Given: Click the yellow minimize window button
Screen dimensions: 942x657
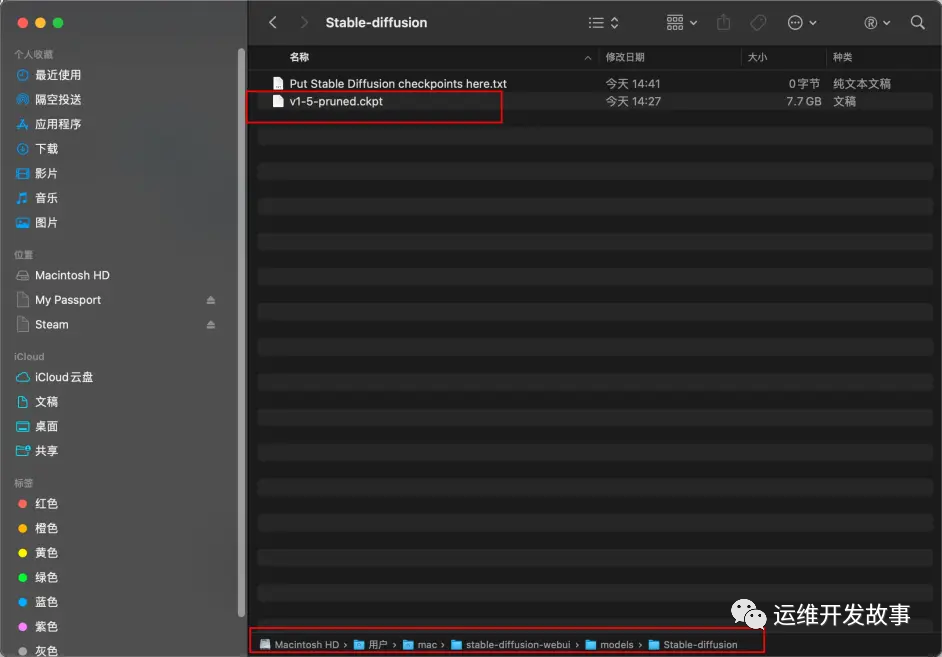Looking at the screenshot, I should (40, 23).
